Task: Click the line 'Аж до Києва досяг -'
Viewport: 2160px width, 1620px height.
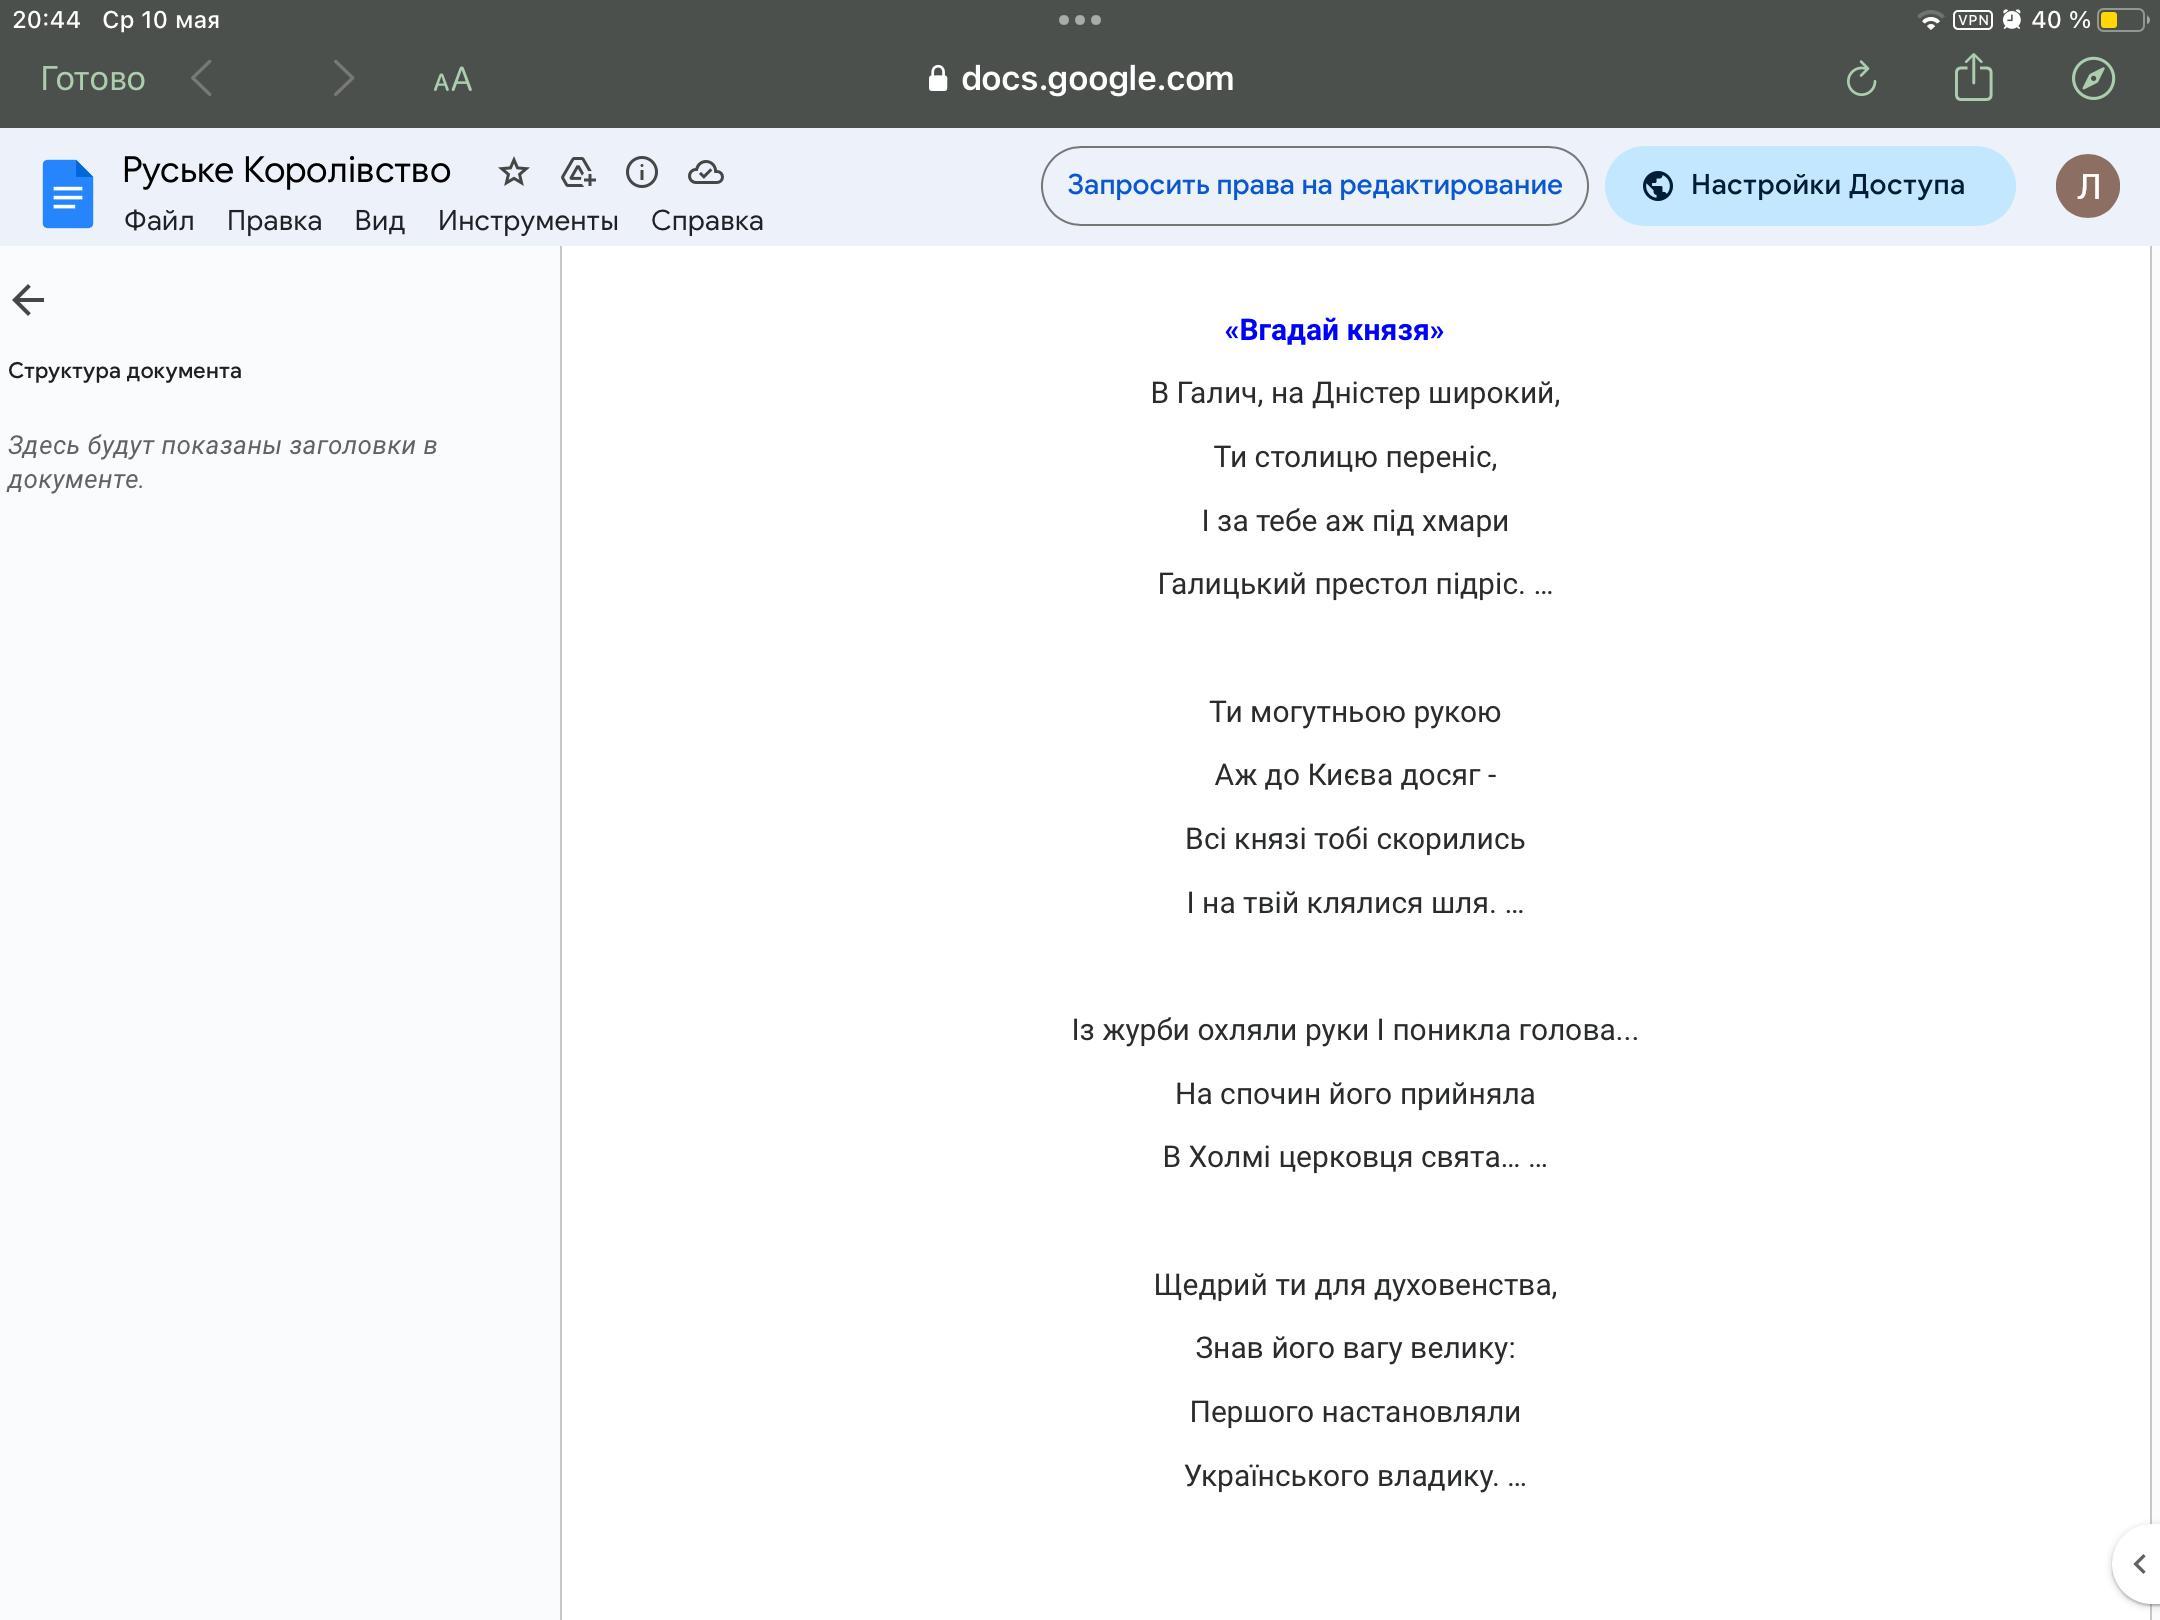Action: [x=1355, y=775]
